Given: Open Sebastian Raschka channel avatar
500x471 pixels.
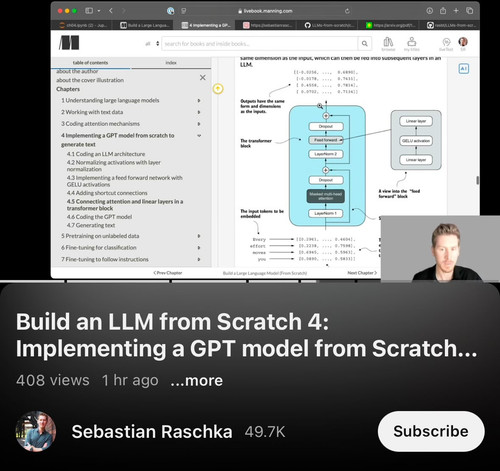Looking at the screenshot, I should point(36,431).
